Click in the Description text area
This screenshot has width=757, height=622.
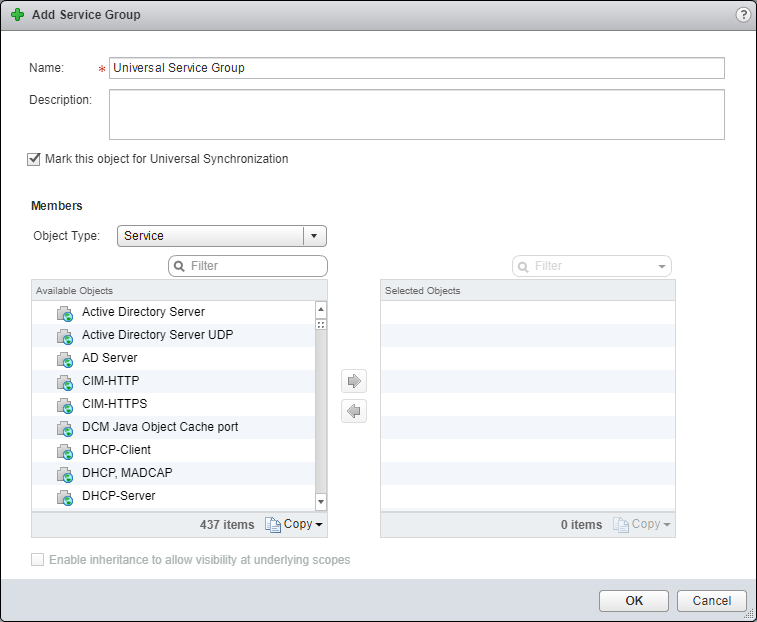tap(416, 115)
